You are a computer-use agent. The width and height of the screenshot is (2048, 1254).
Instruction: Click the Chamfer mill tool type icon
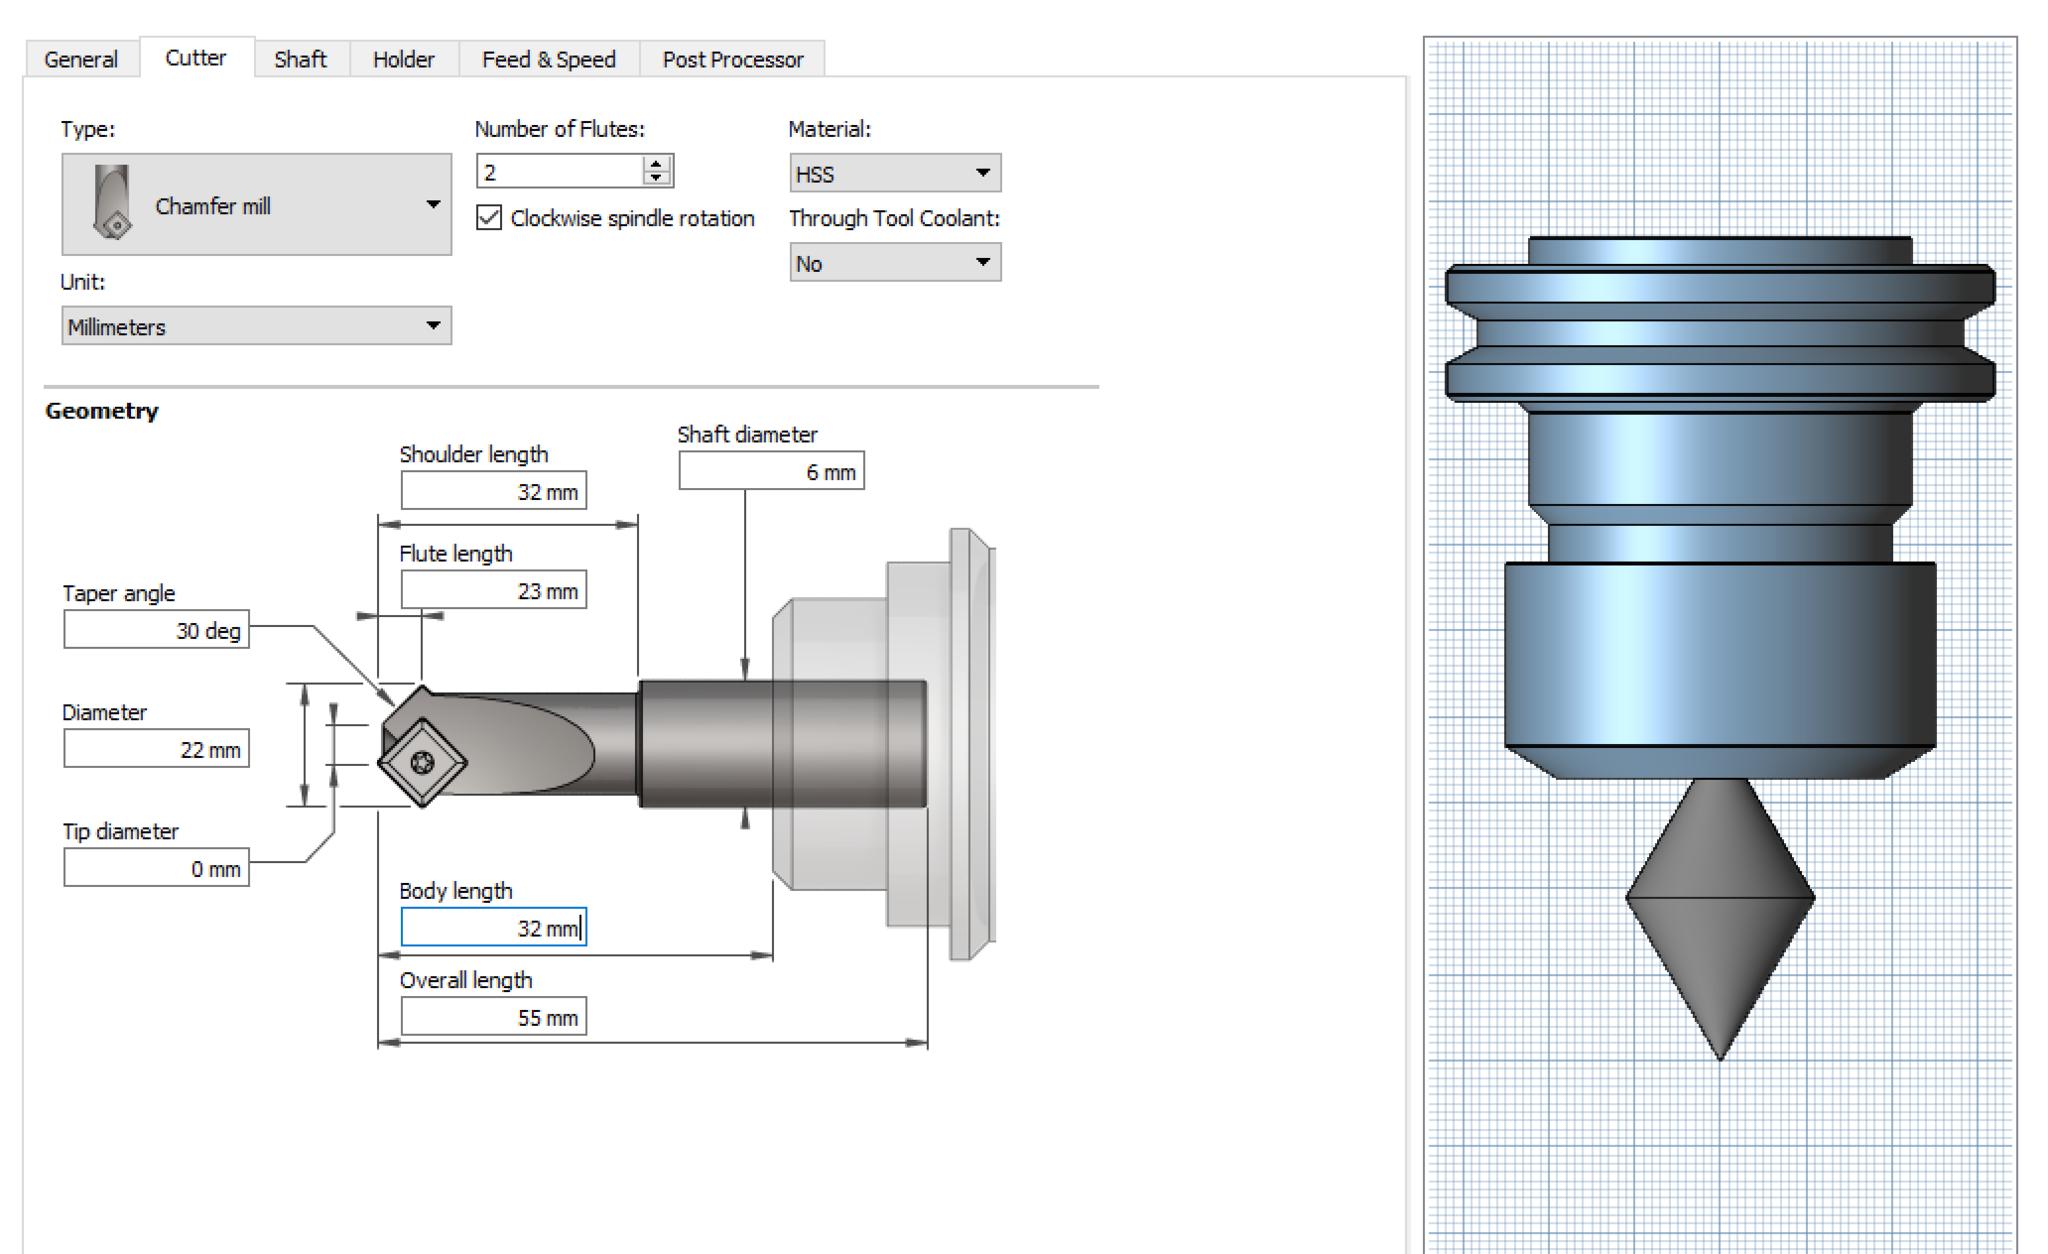pos(111,203)
